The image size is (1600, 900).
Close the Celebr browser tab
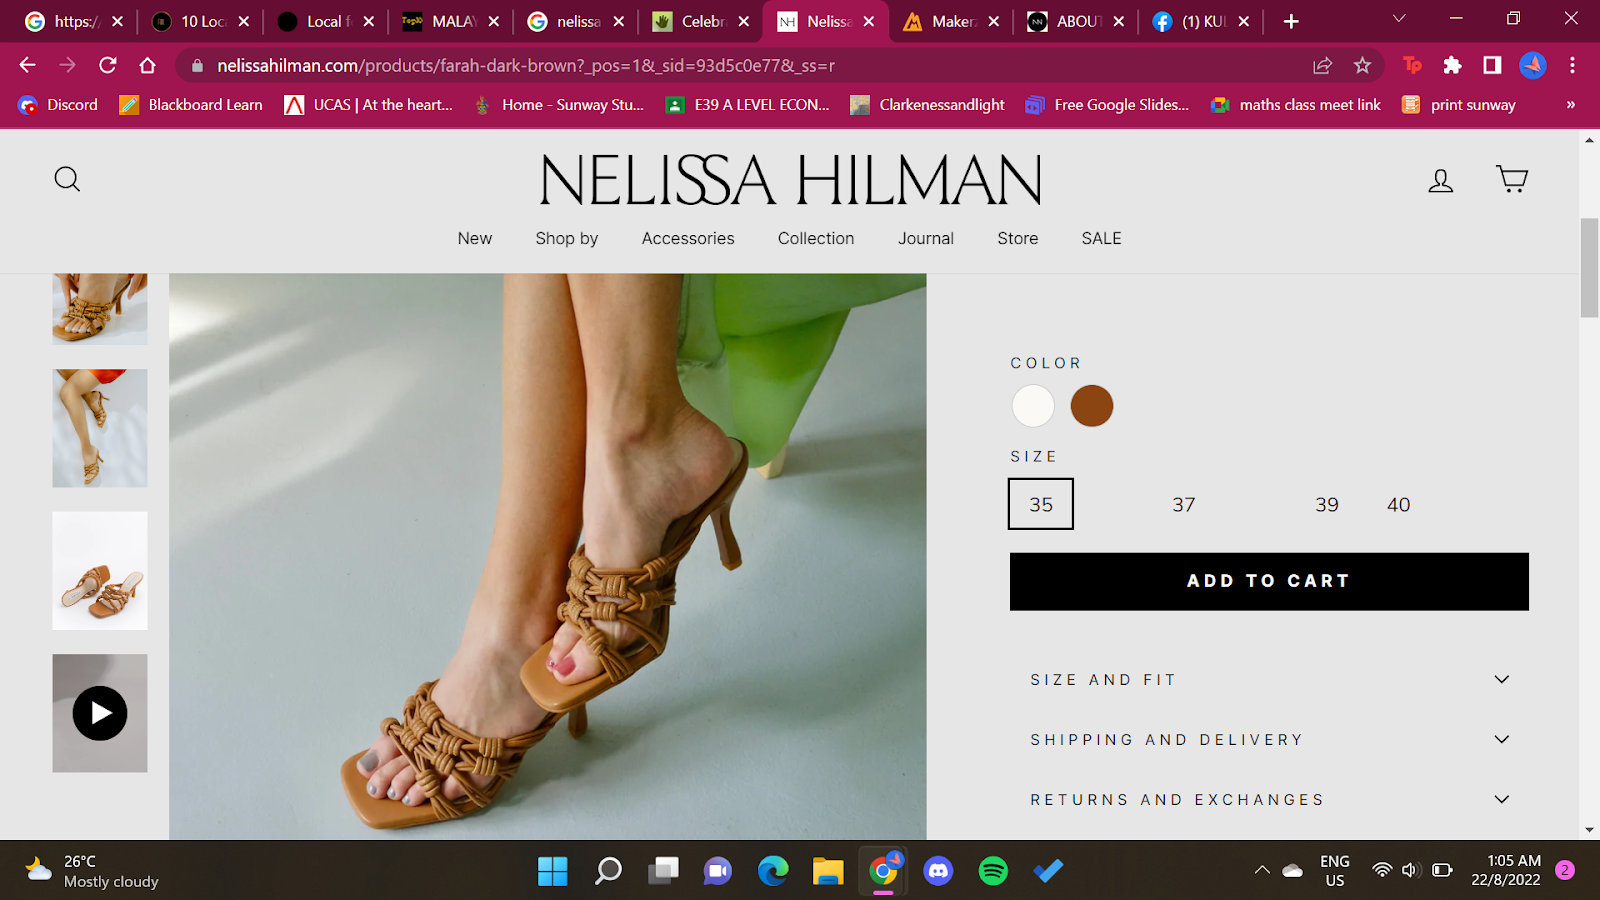tap(743, 21)
